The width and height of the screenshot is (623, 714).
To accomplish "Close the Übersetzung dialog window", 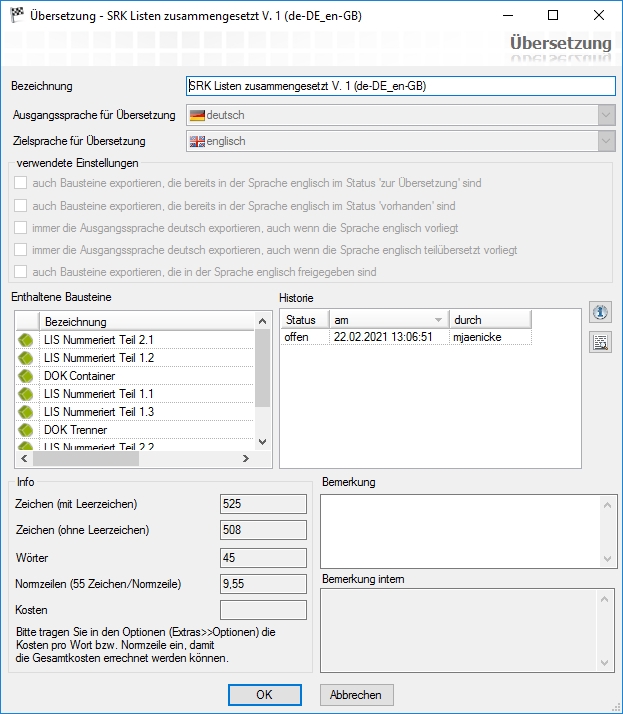I will (x=599, y=15).
